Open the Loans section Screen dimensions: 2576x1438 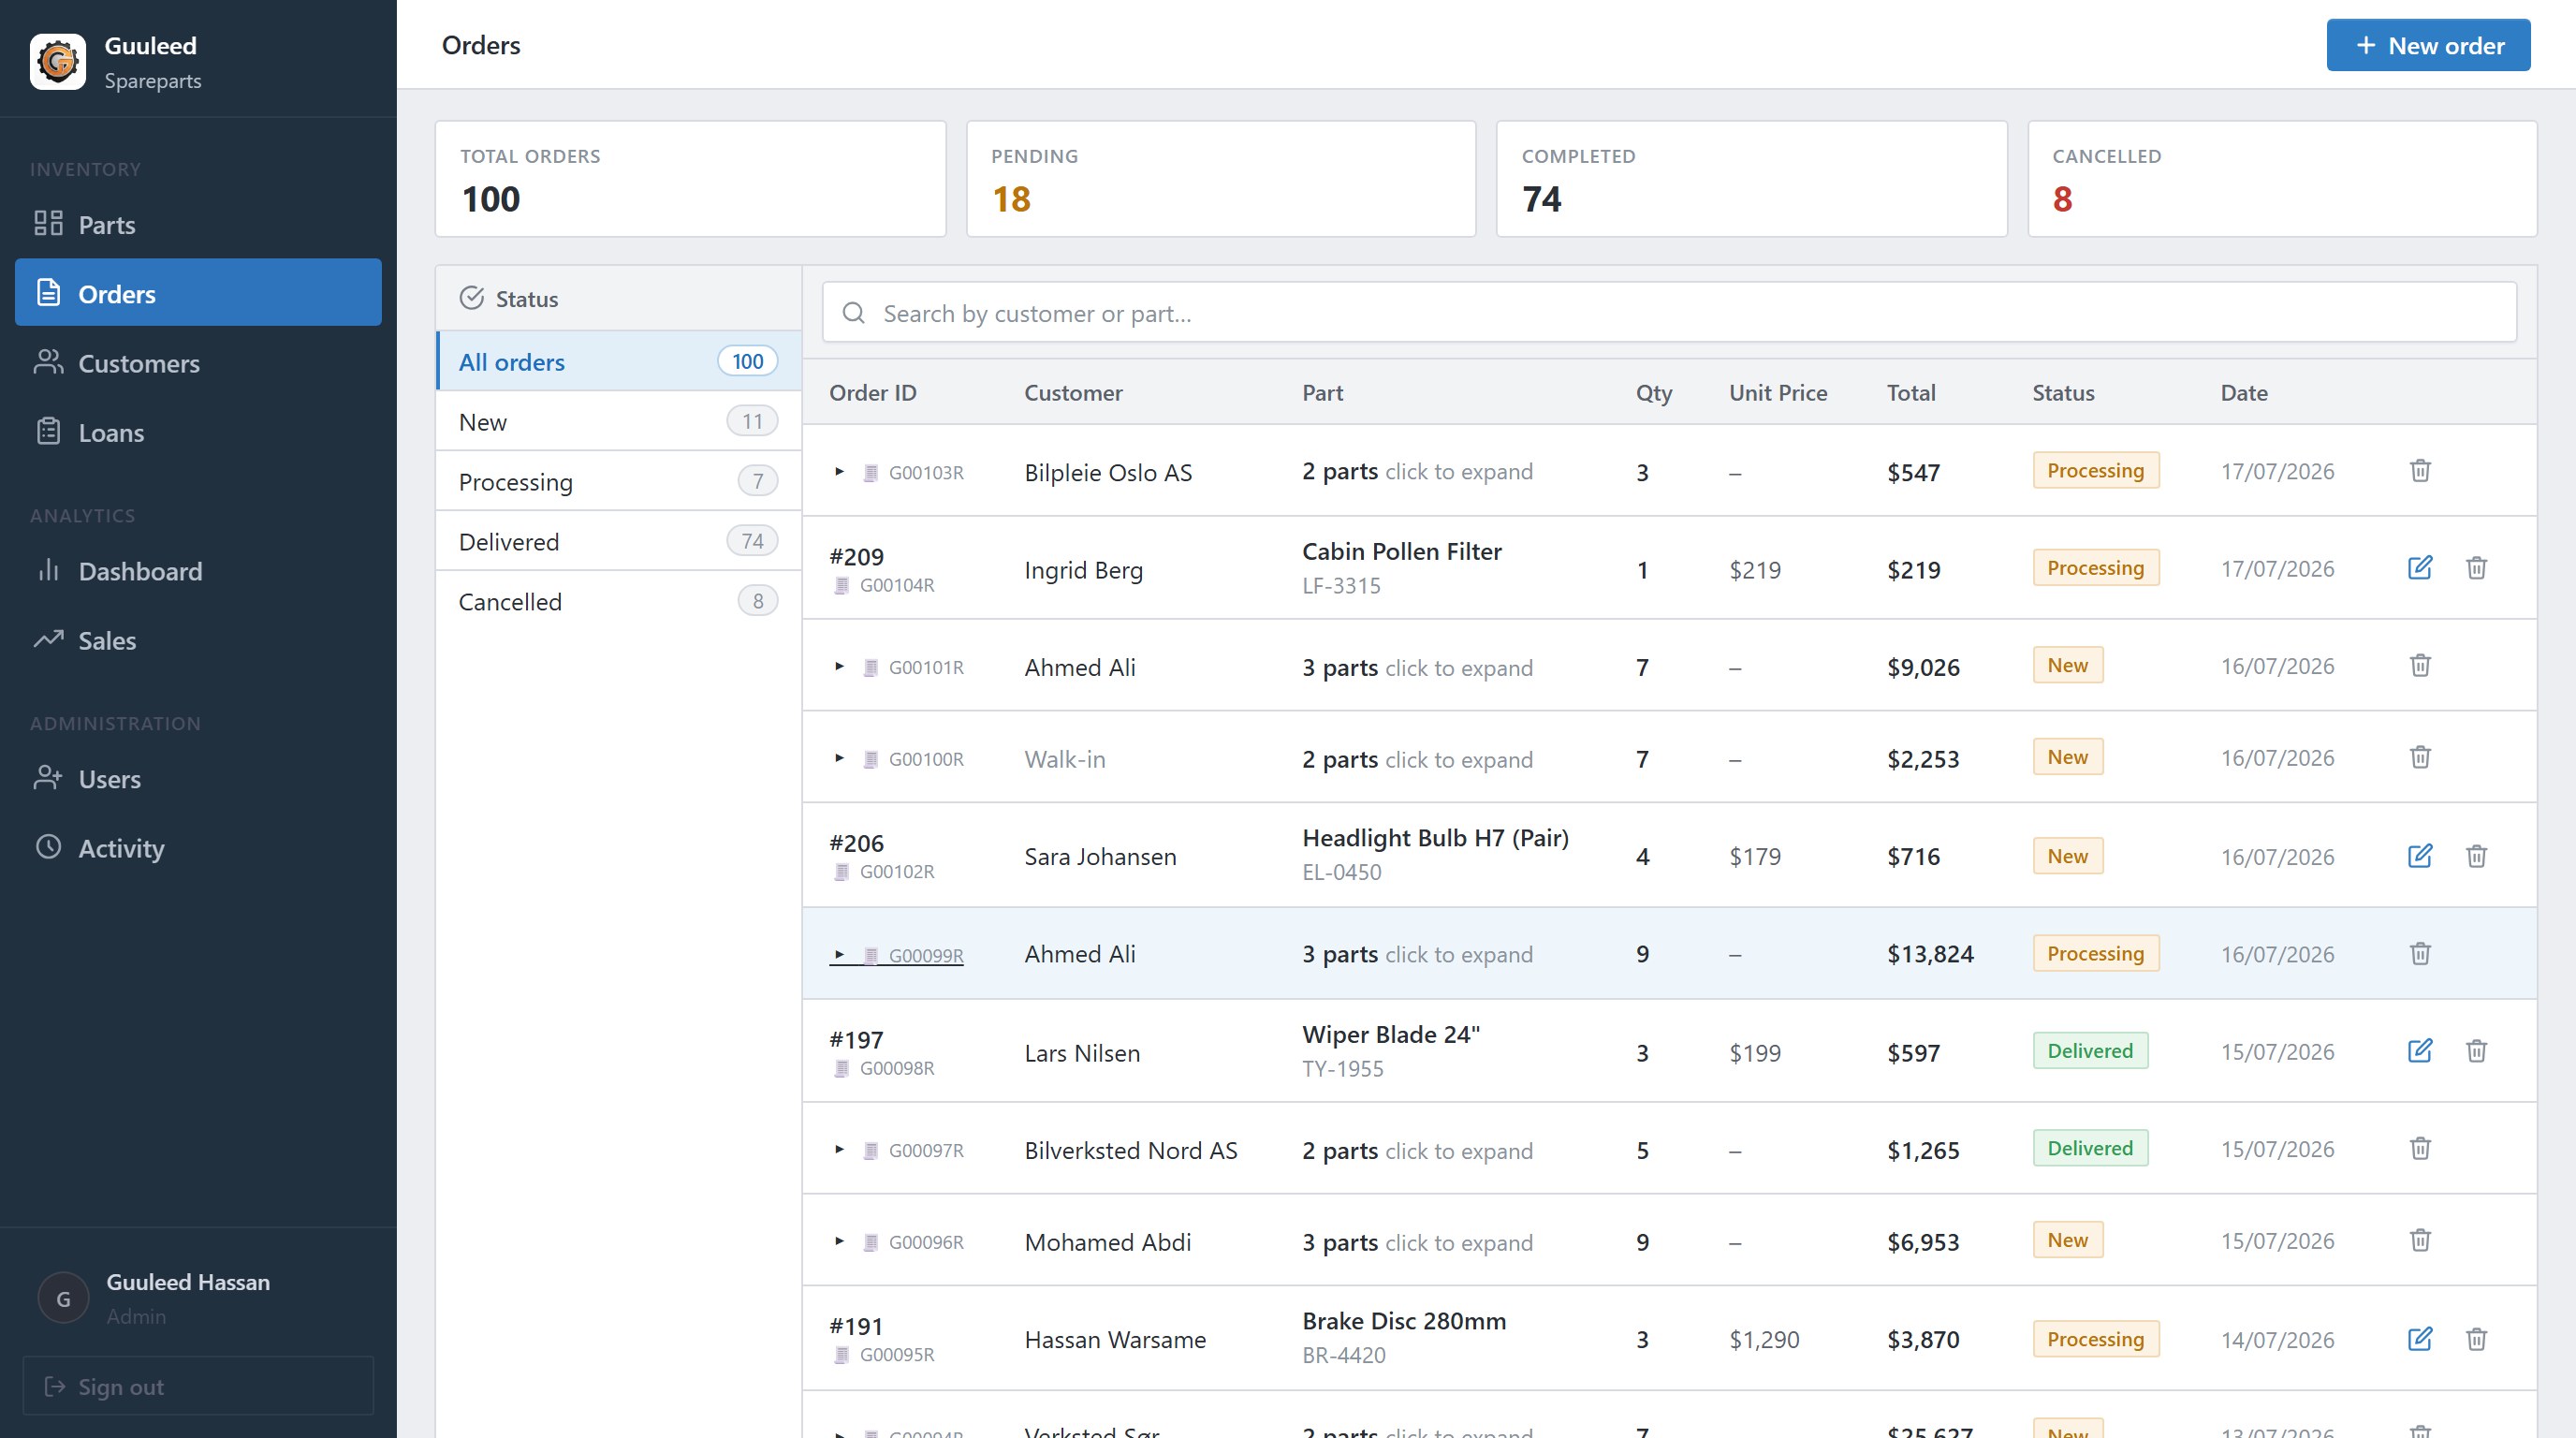pyautogui.click(x=198, y=432)
